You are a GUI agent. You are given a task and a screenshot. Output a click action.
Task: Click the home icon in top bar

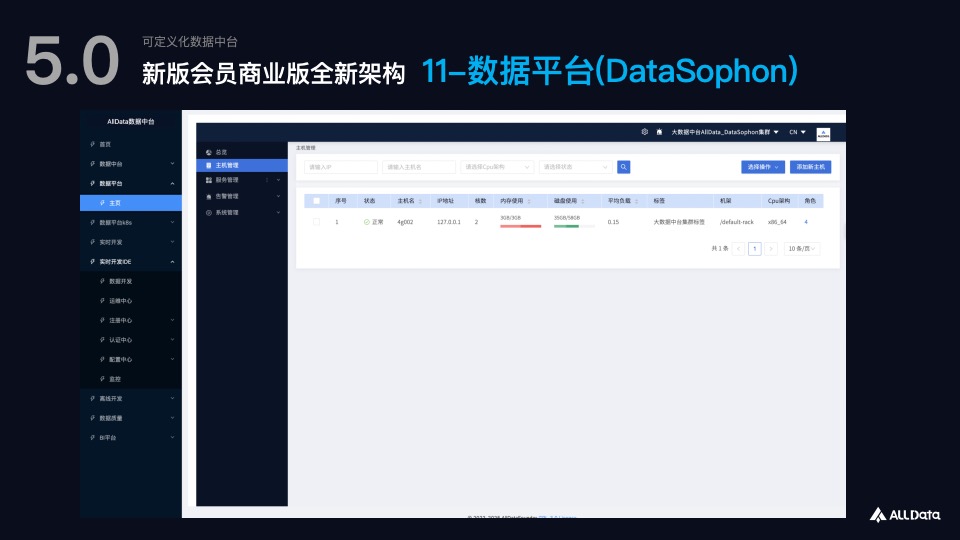(659, 132)
